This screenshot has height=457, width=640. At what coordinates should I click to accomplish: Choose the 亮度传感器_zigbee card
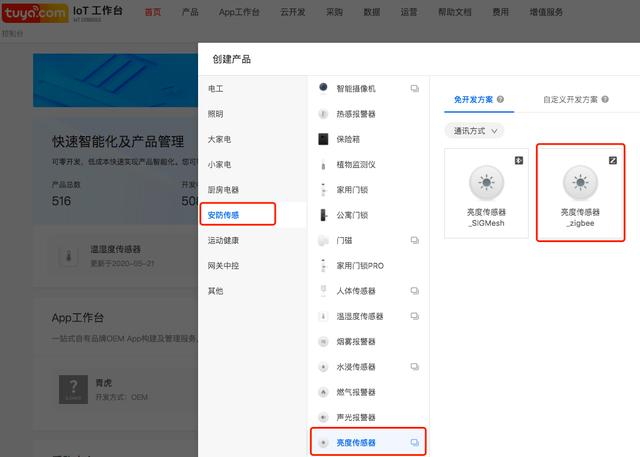click(x=580, y=193)
